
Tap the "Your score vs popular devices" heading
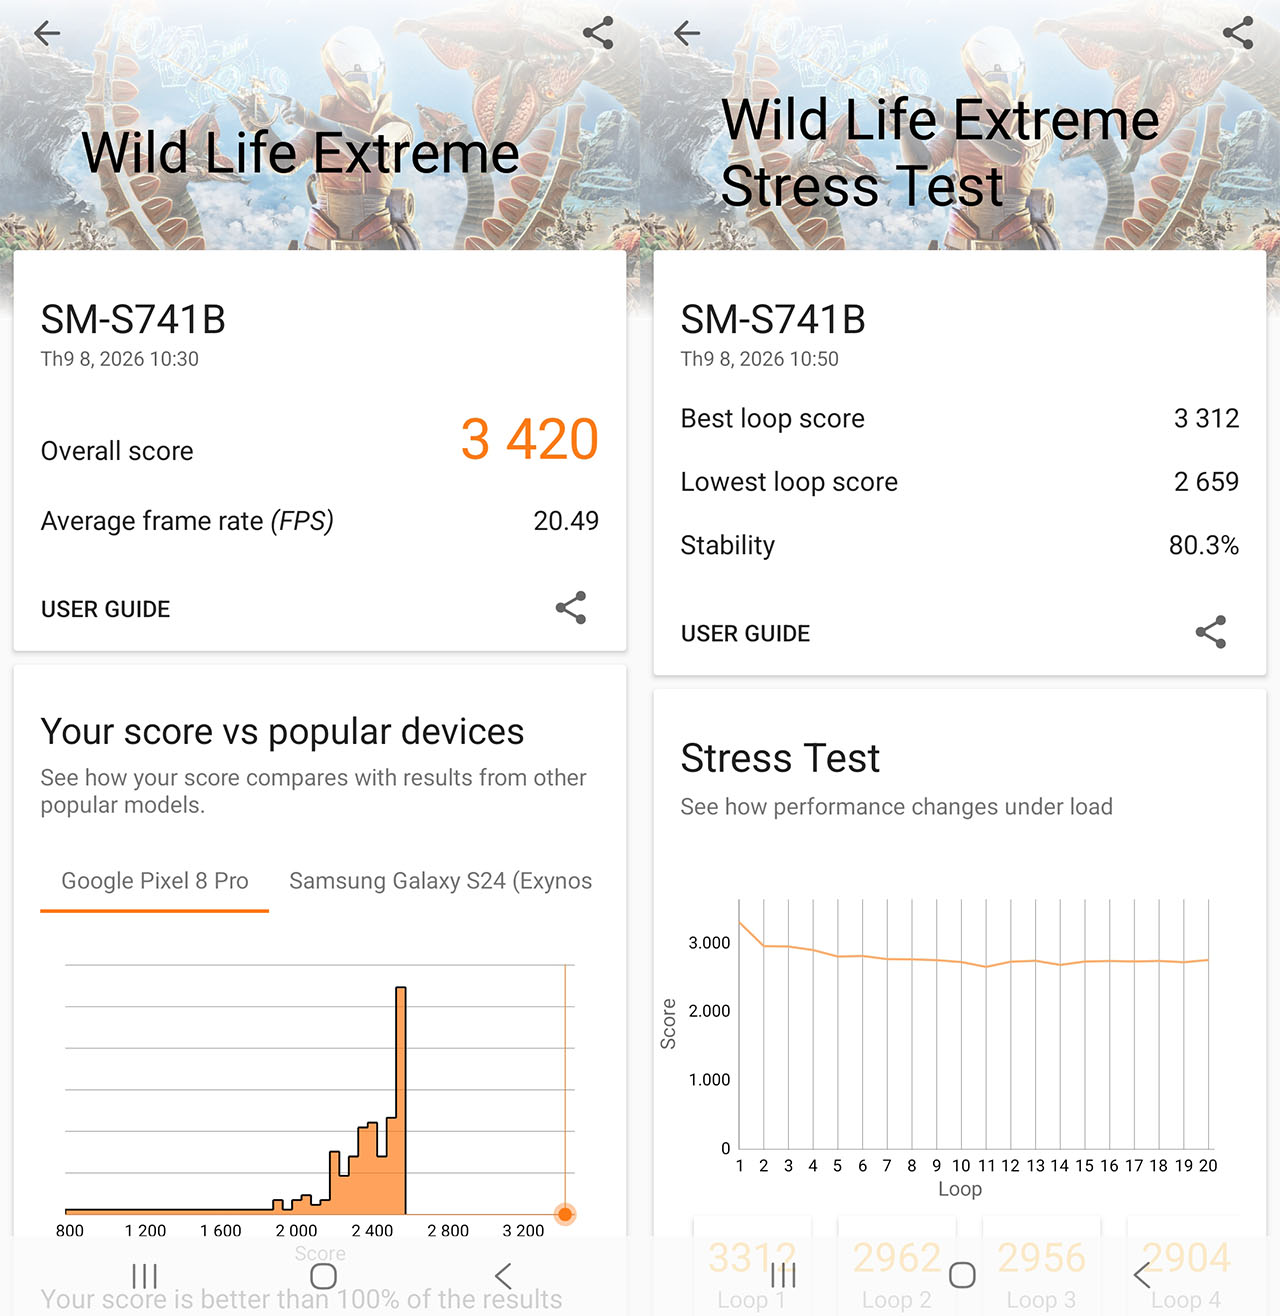(x=282, y=732)
